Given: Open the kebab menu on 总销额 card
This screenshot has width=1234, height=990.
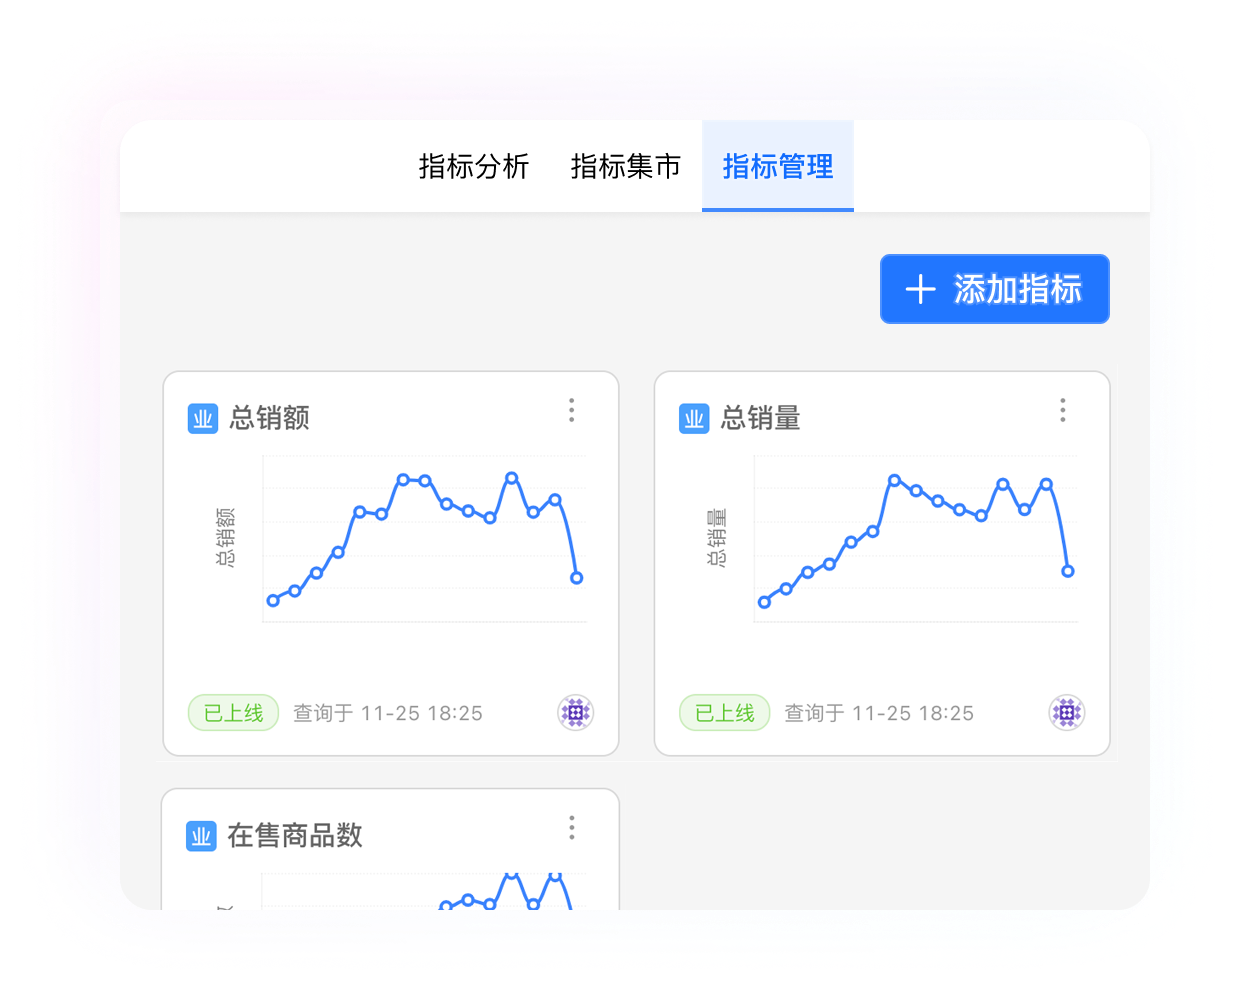Looking at the screenshot, I should pos(572,410).
